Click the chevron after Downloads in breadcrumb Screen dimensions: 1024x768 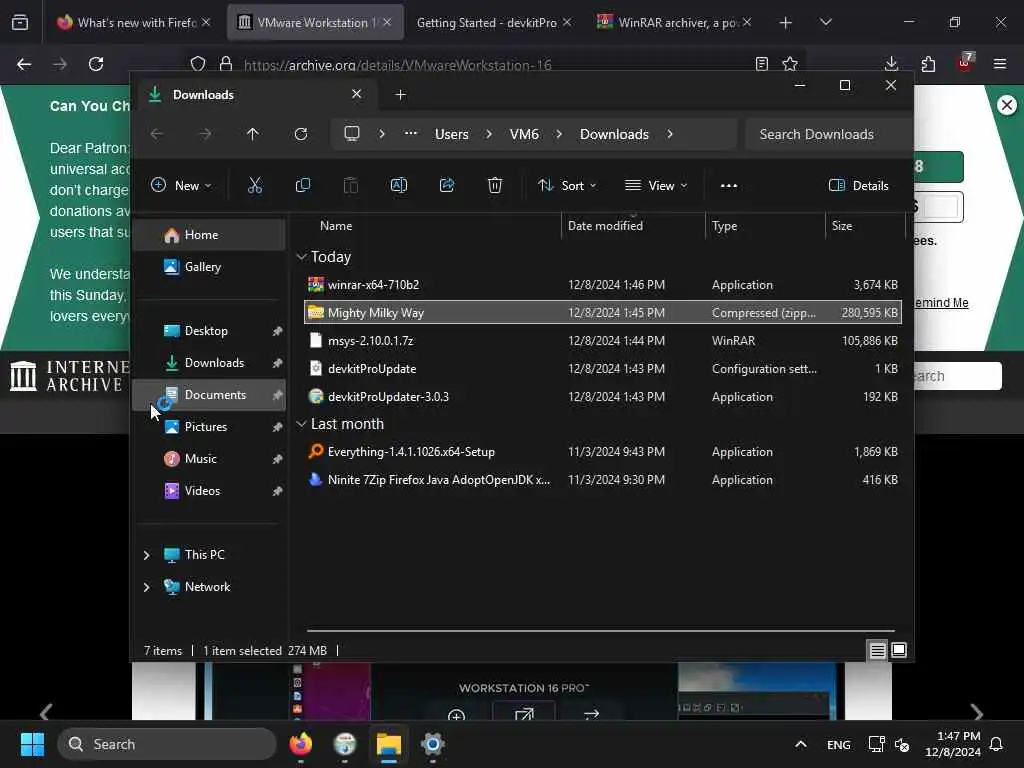670,134
